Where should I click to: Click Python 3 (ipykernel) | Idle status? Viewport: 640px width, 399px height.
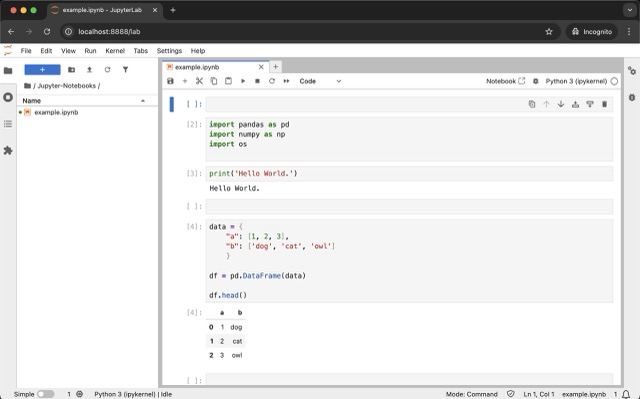(133, 394)
